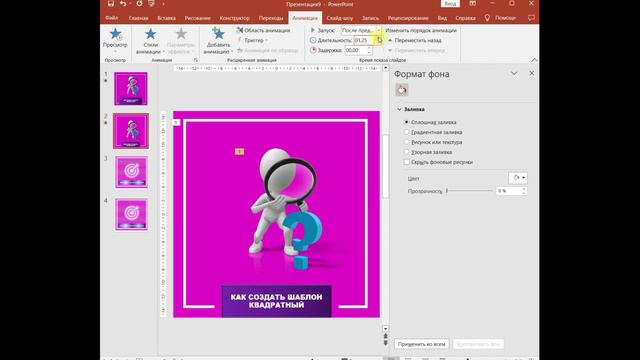
Task: Customize the quick access toolbar dropdown
Action: 164,4
